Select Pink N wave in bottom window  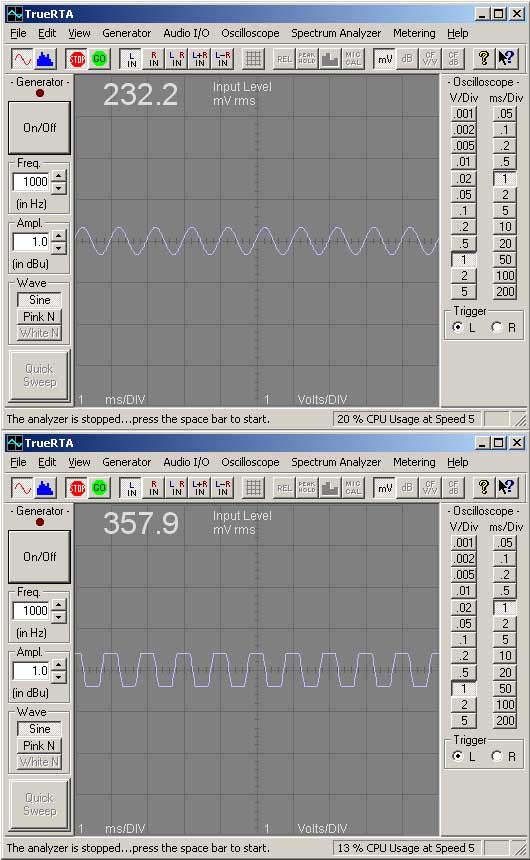(x=39, y=745)
